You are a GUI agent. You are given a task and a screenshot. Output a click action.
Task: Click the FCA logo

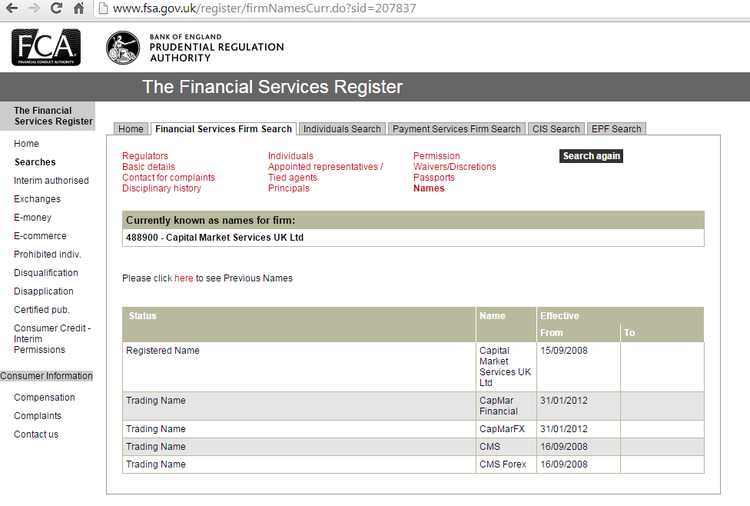46,48
